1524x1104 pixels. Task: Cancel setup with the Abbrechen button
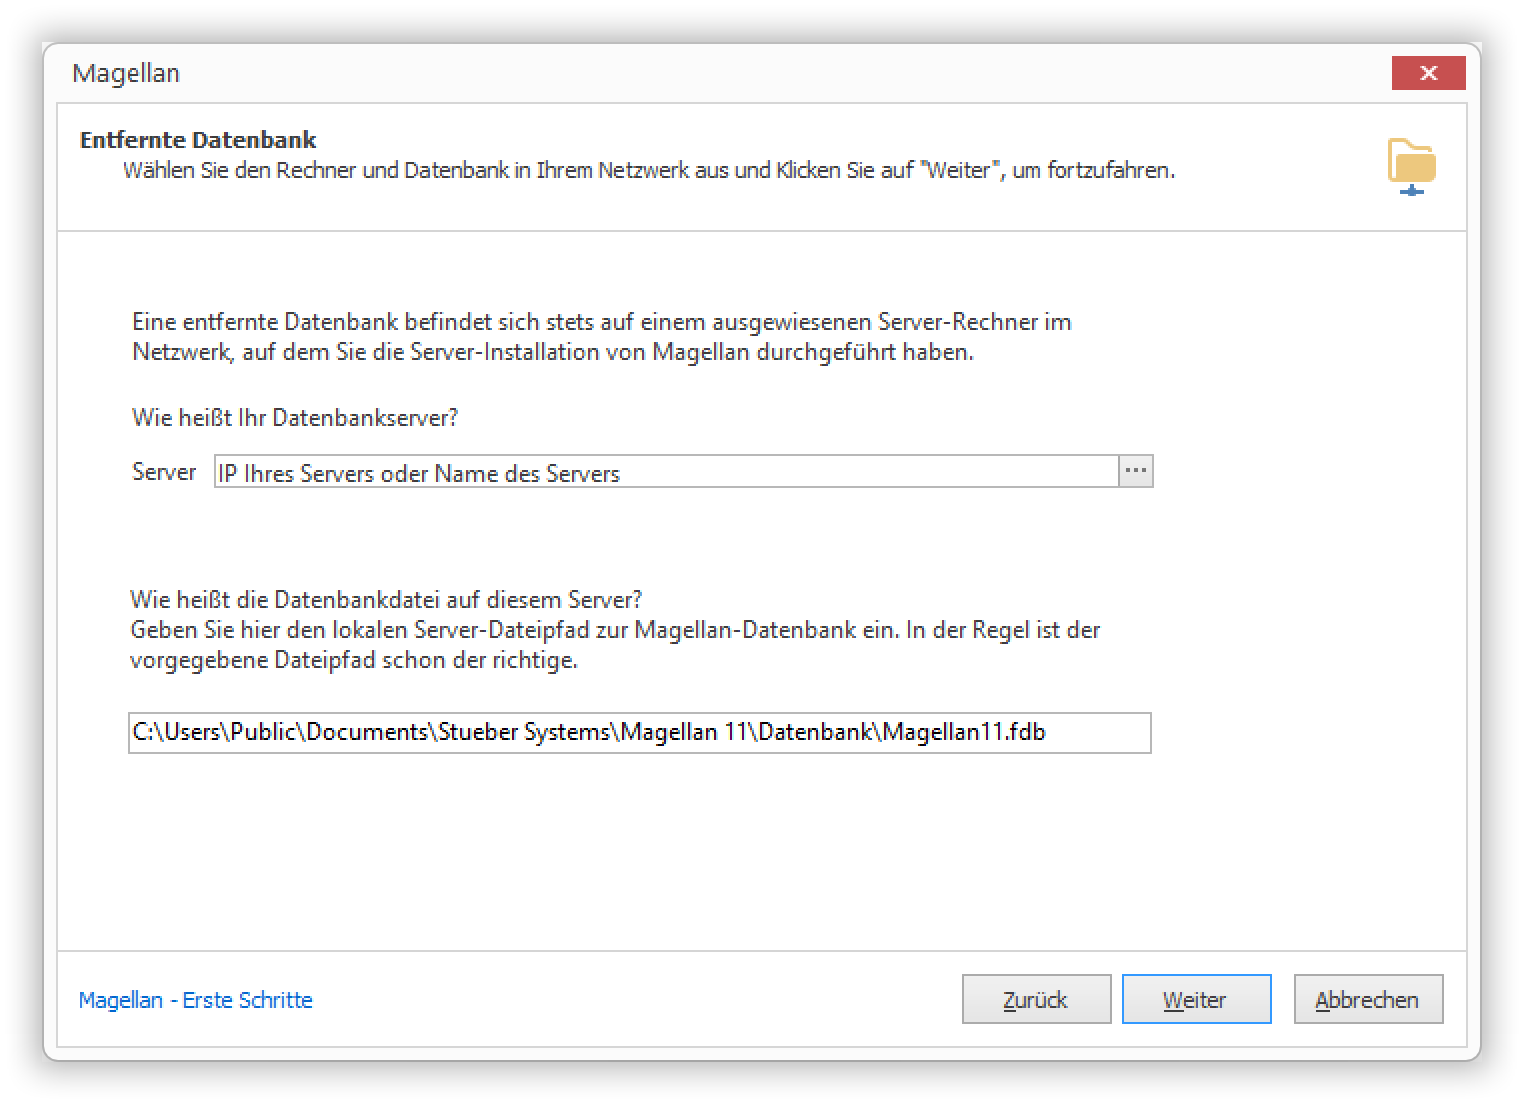(1368, 999)
